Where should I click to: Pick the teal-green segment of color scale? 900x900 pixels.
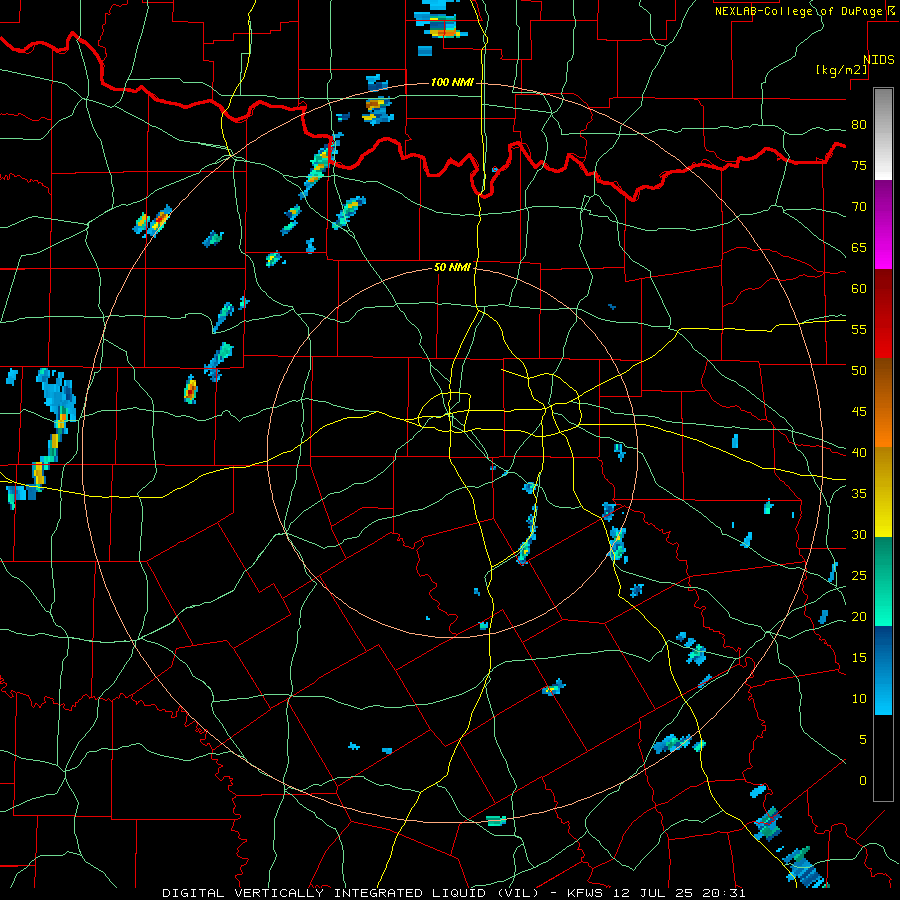883,581
